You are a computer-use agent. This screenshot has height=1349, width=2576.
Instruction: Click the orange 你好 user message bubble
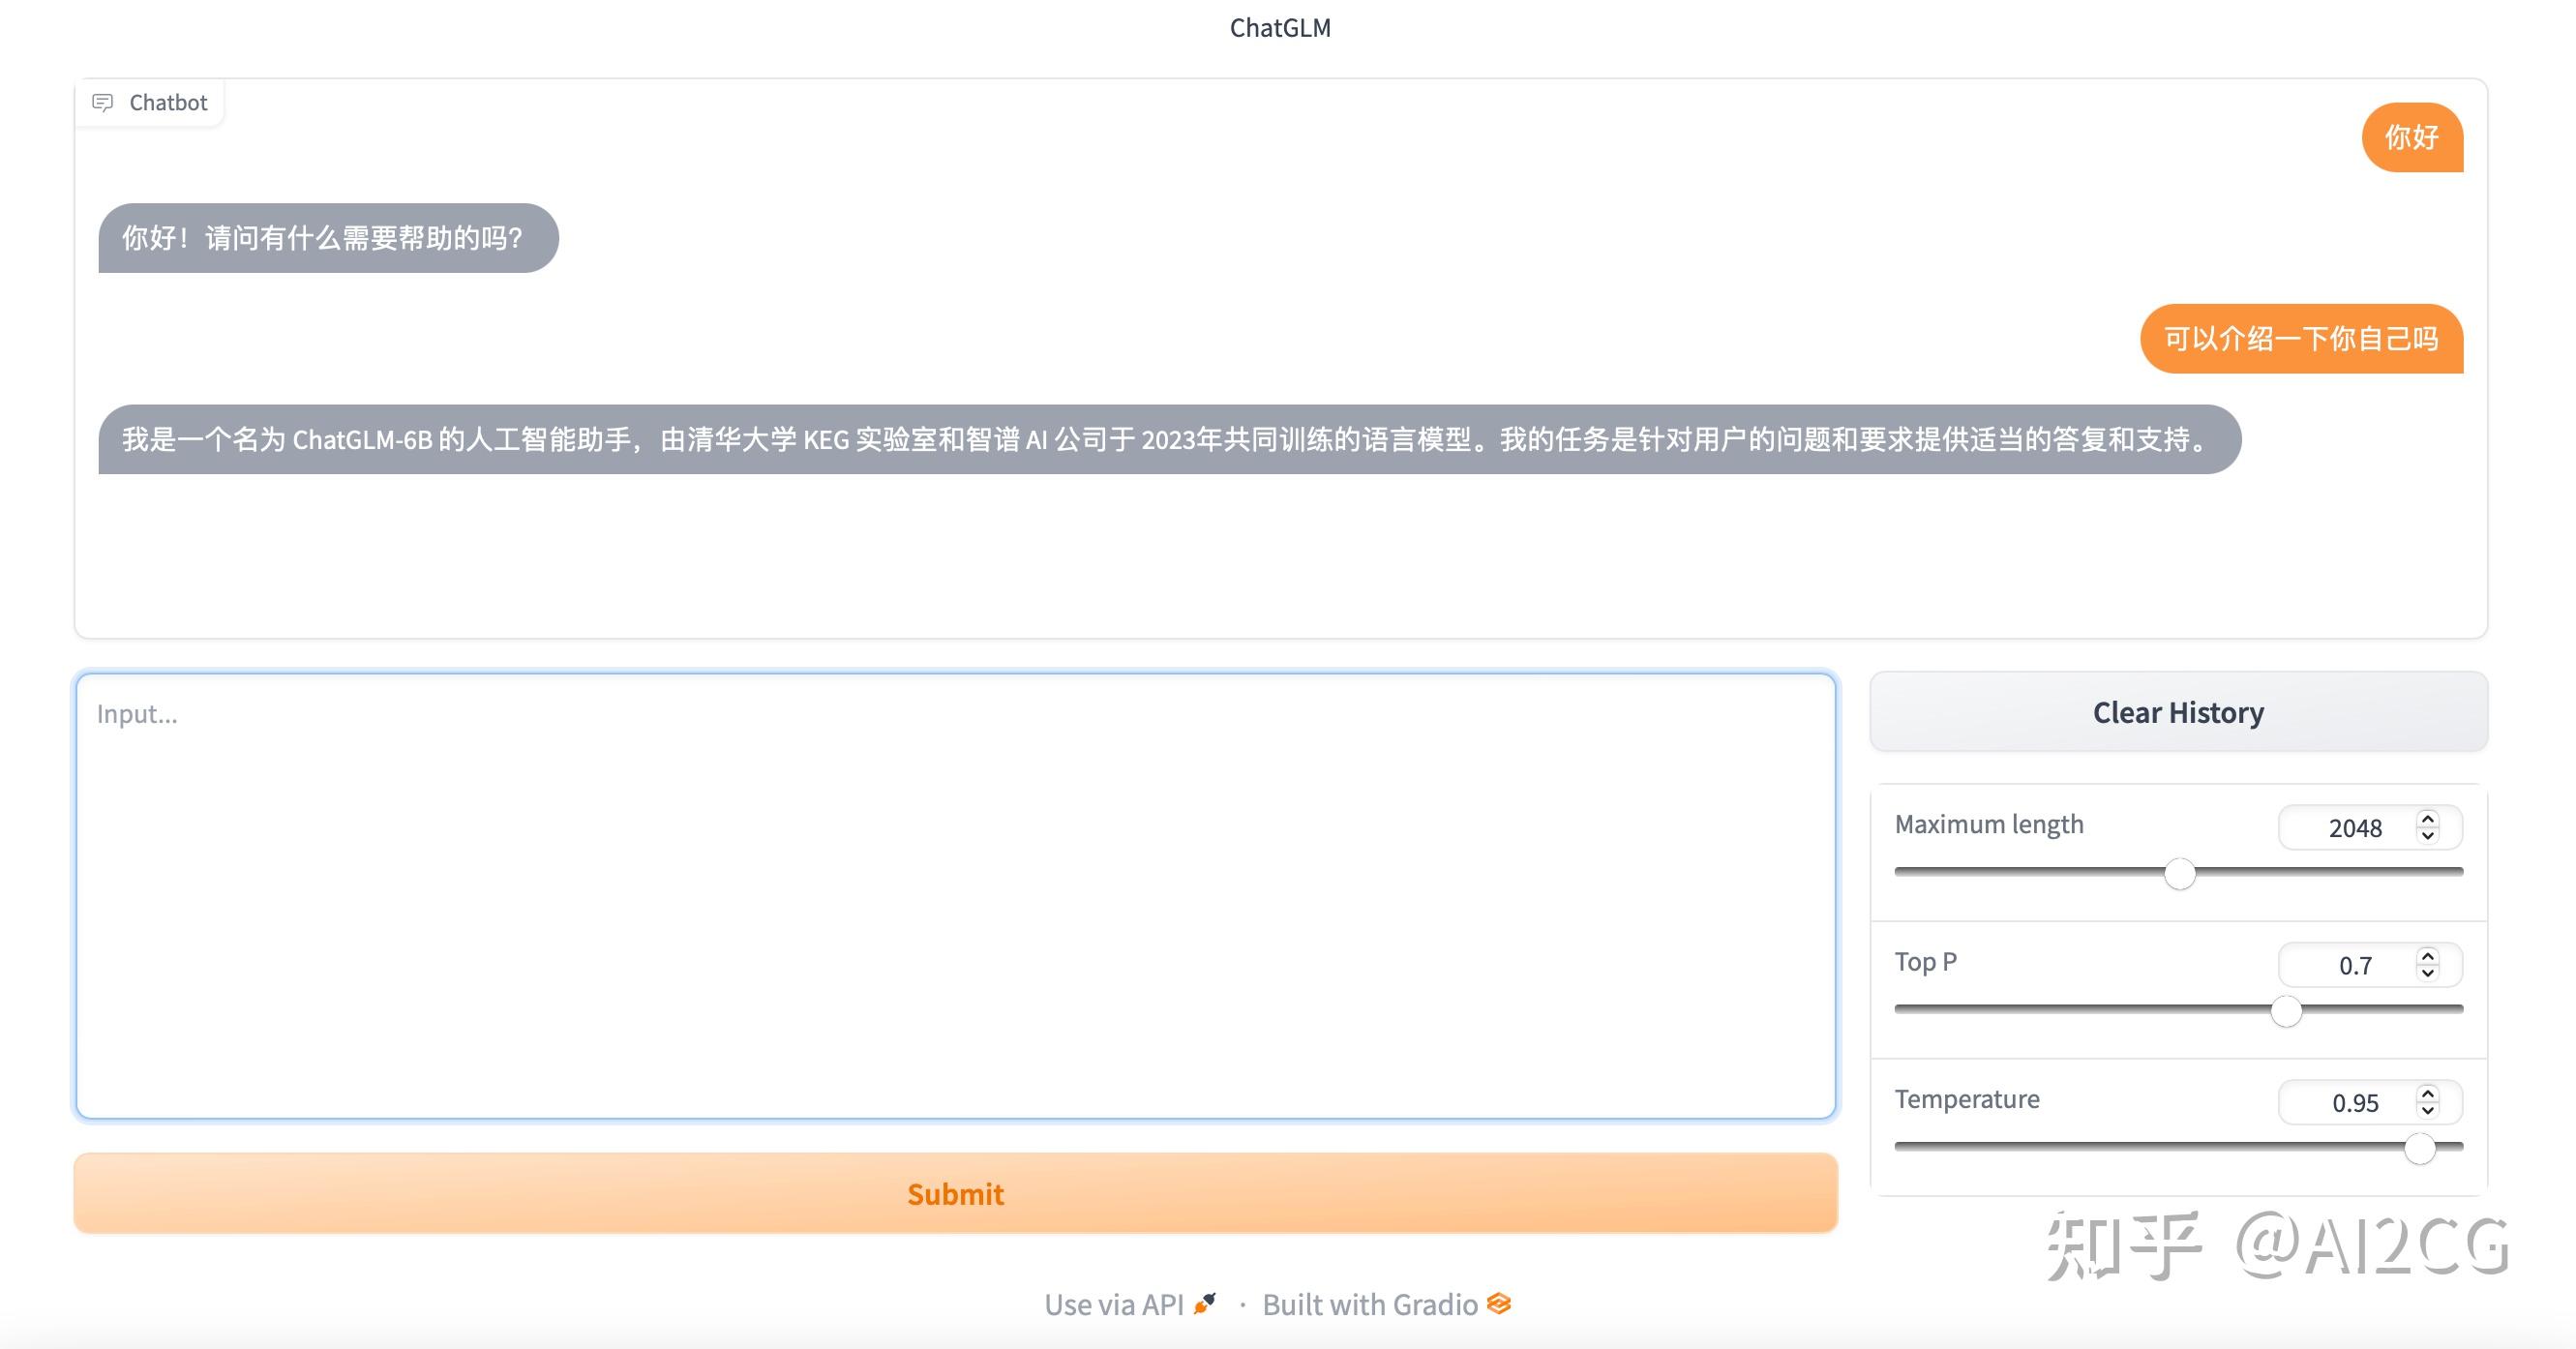point(2412,138)
